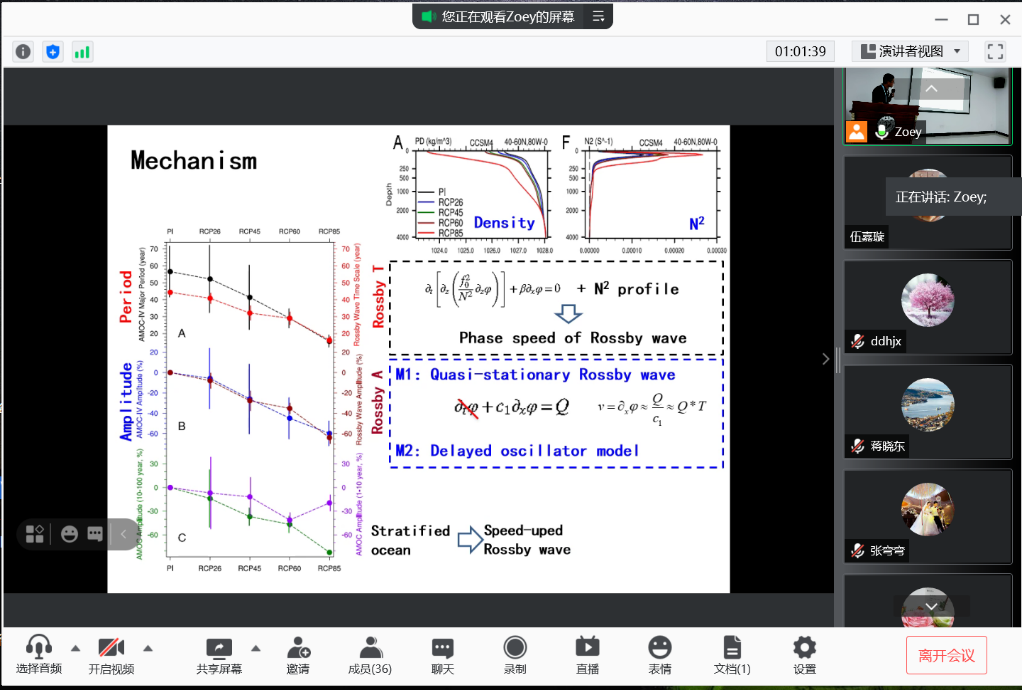Enter fullscreen mode with top-right icon
The height and width of the screenshot is (690, 1022).
pos(994,51)
